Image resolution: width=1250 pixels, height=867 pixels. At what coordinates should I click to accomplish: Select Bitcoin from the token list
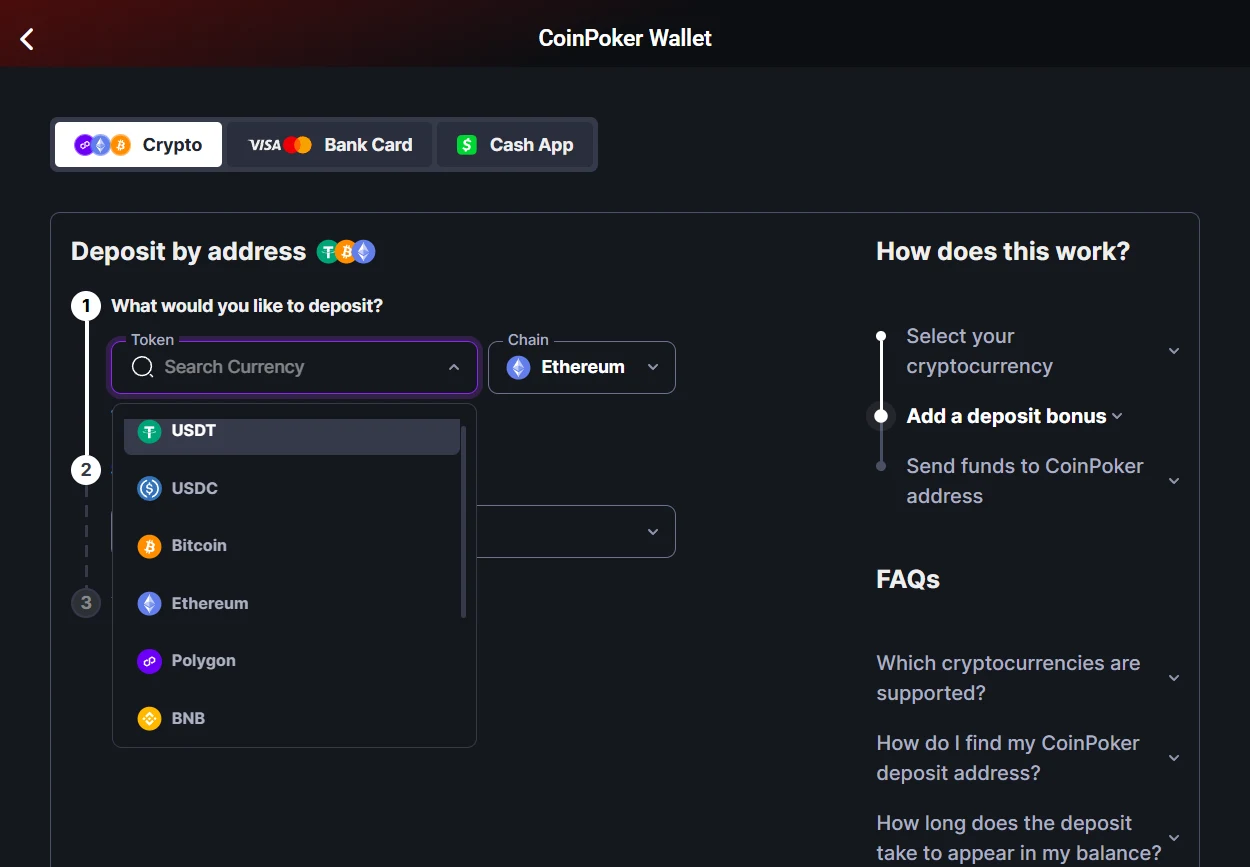coord(292,546)
